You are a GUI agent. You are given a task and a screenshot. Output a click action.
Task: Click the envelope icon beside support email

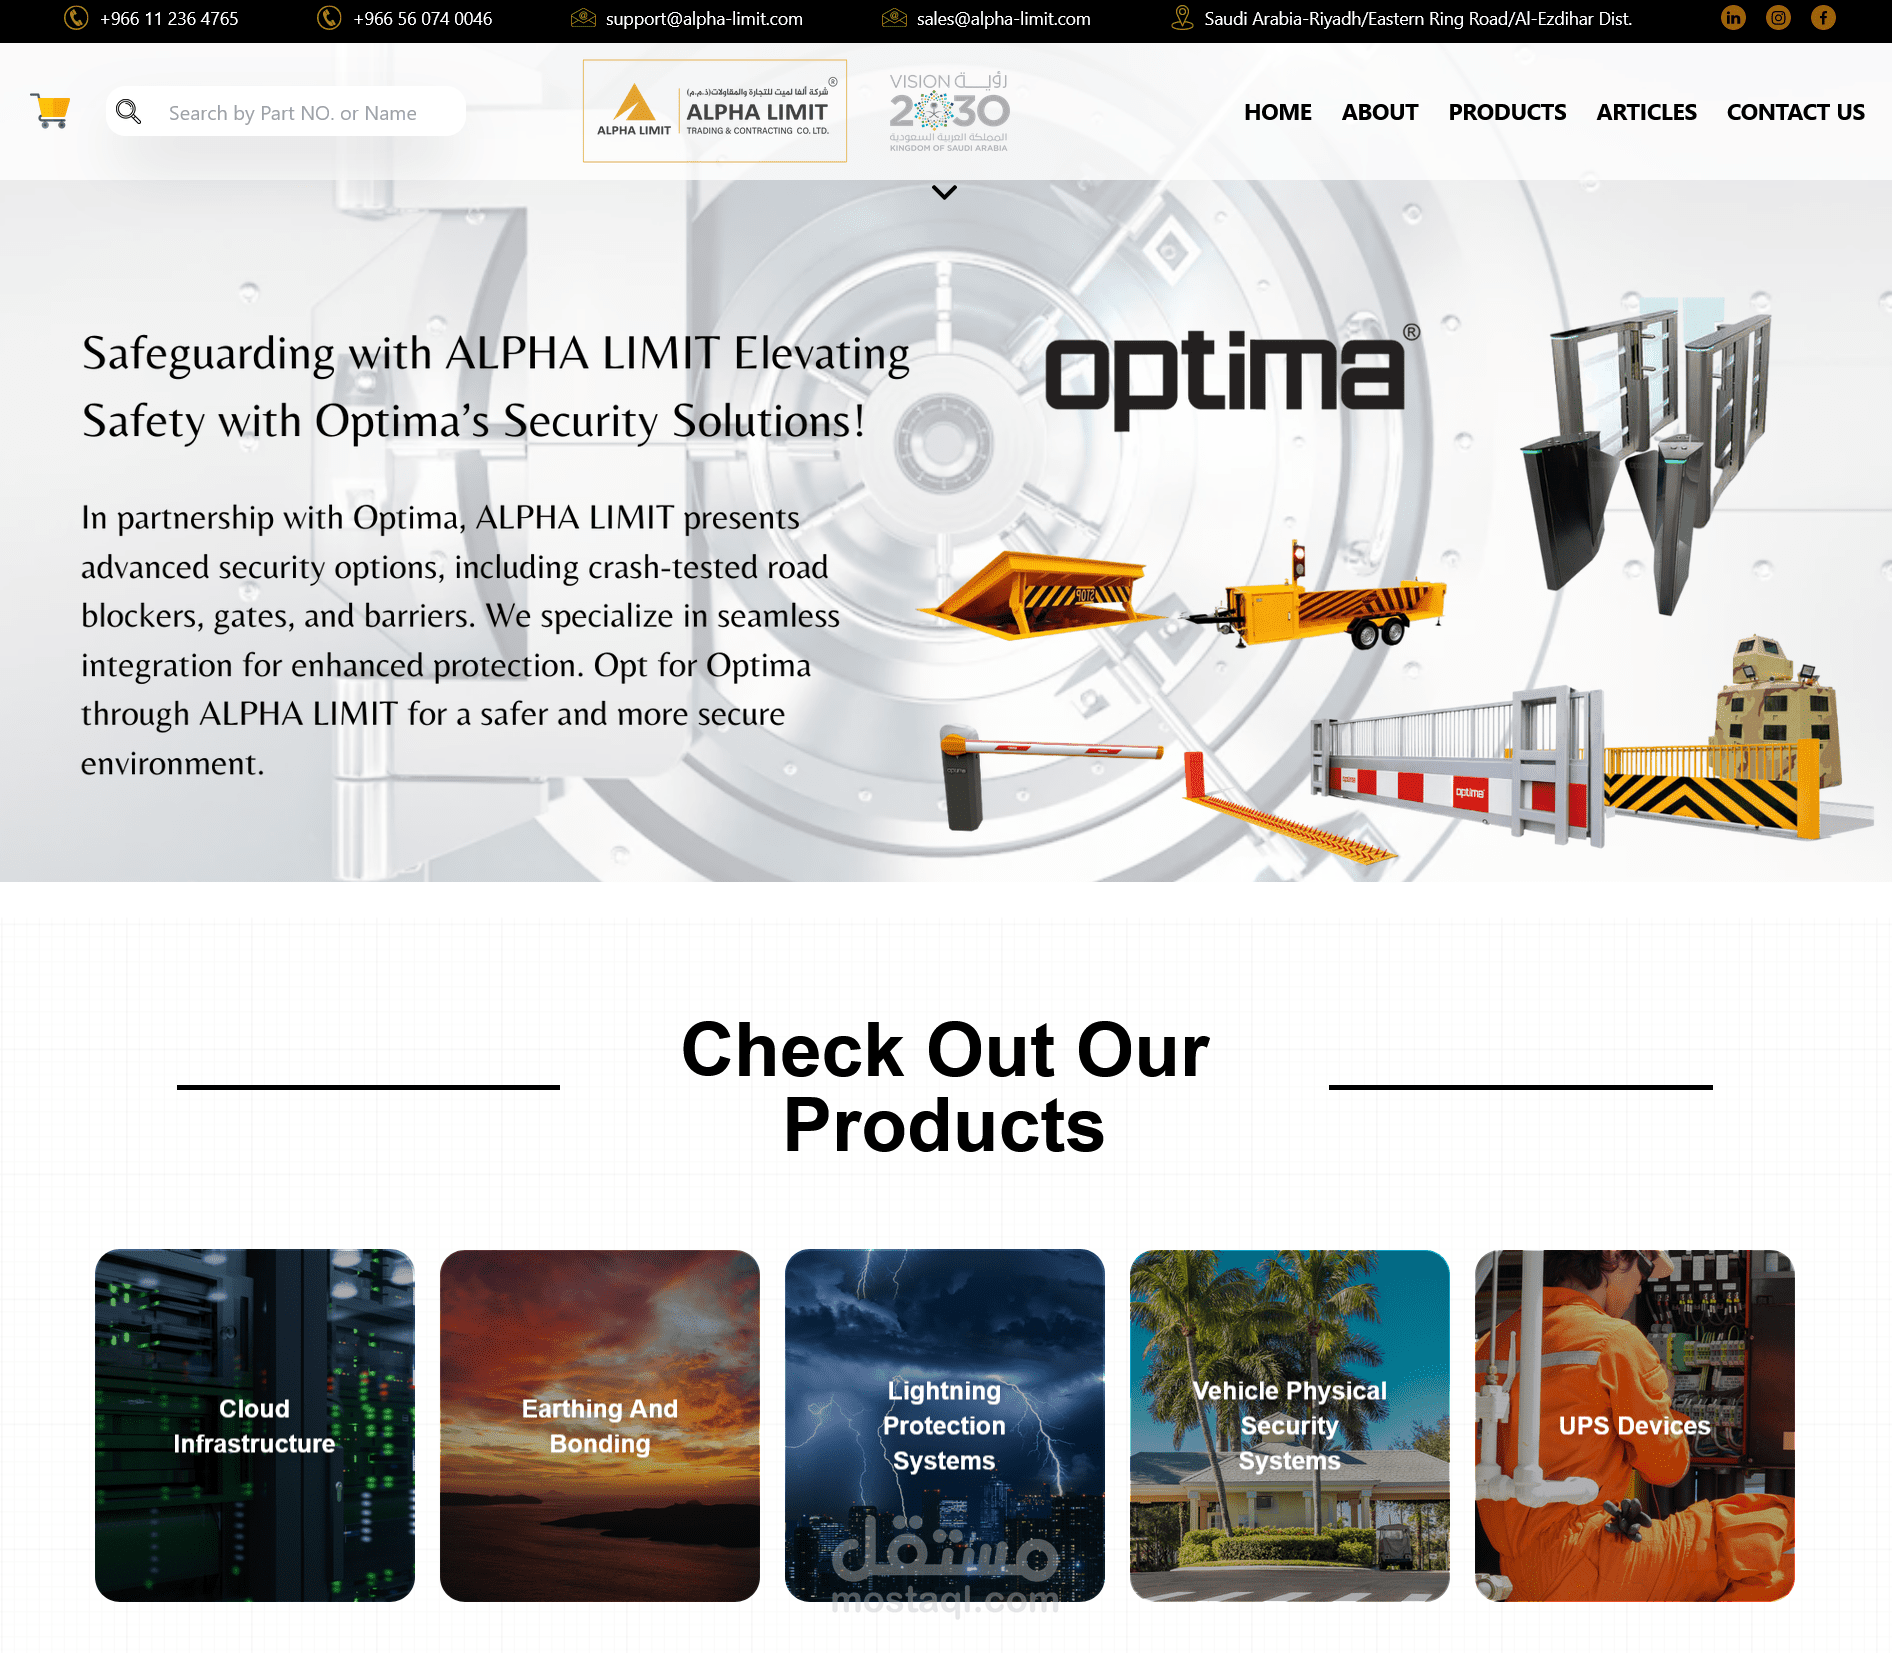point(583,18)
